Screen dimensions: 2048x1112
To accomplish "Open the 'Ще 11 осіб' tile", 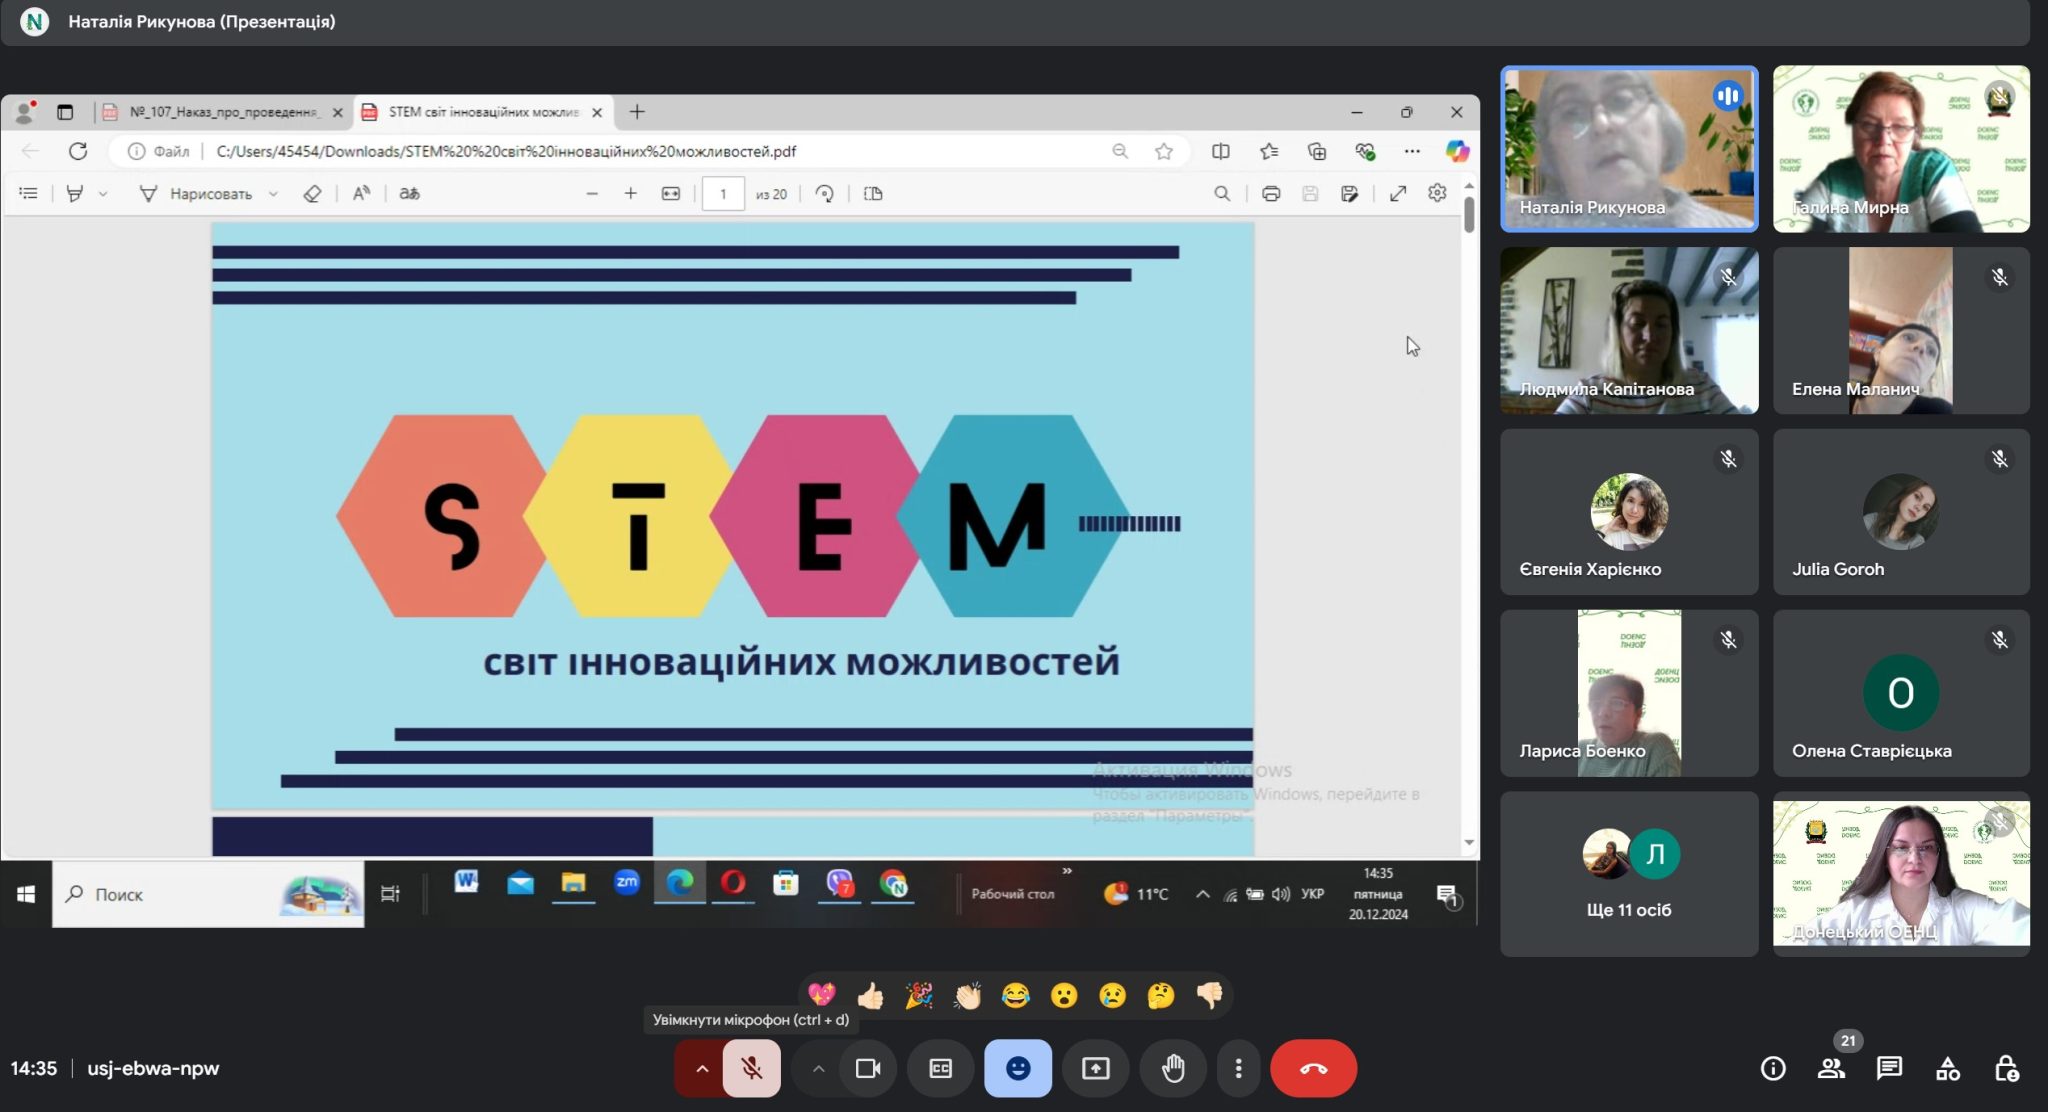I will coord(1628,874).
